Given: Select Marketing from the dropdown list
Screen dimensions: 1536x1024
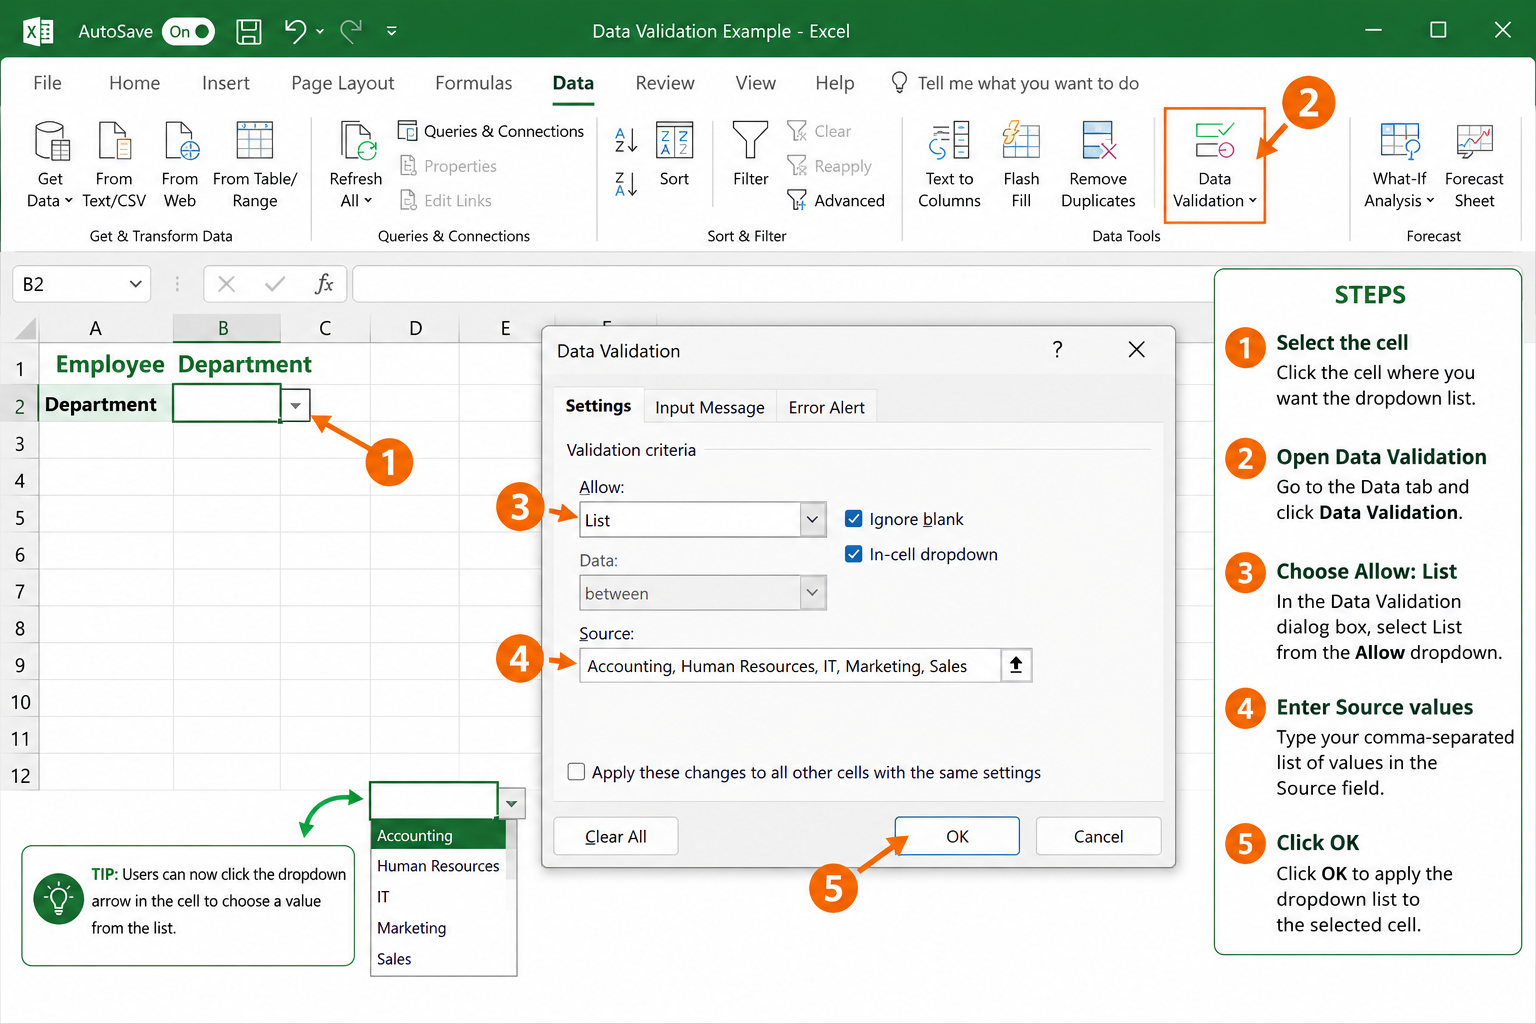Looking at the screenshot, I should point(441,928).
